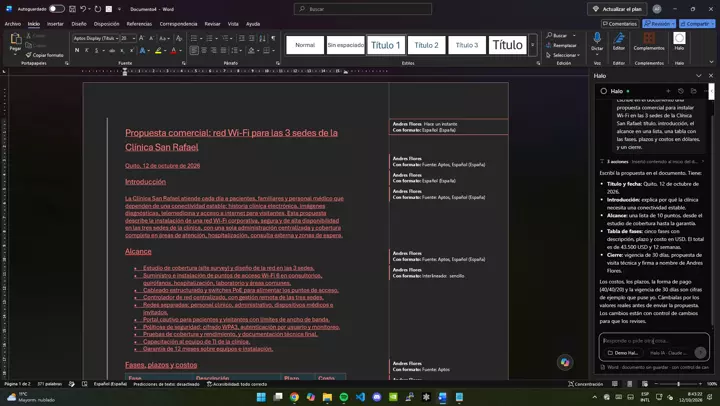Open the folder icon in Halo header
The image size is (720, 406).
(693, 91)
